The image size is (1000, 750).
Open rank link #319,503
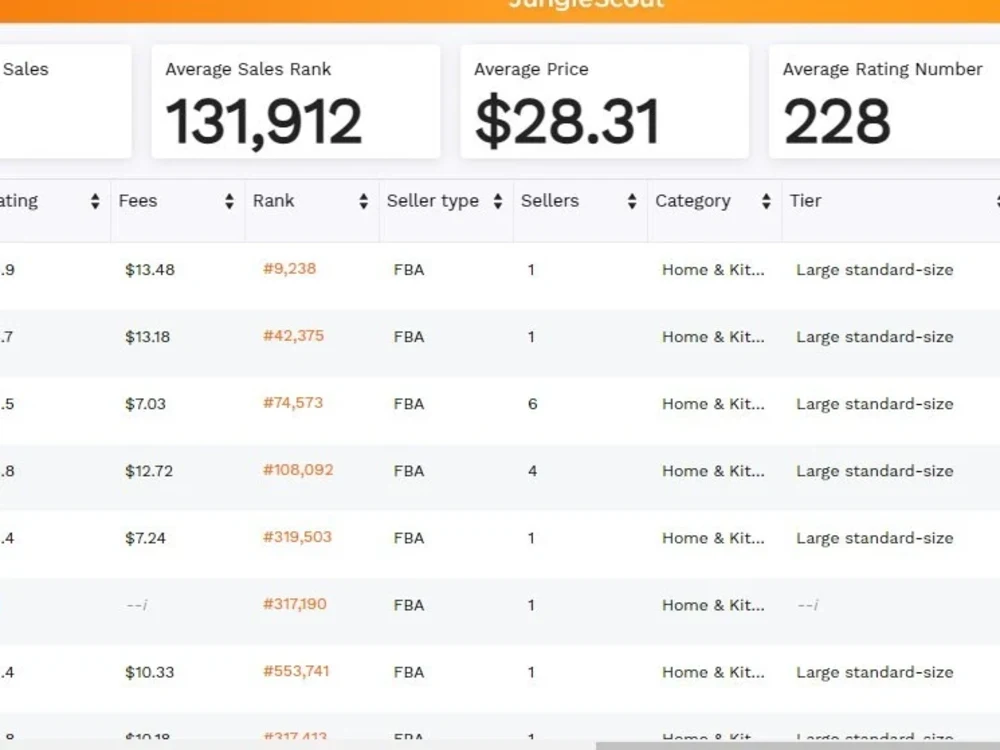click(297, 537)
